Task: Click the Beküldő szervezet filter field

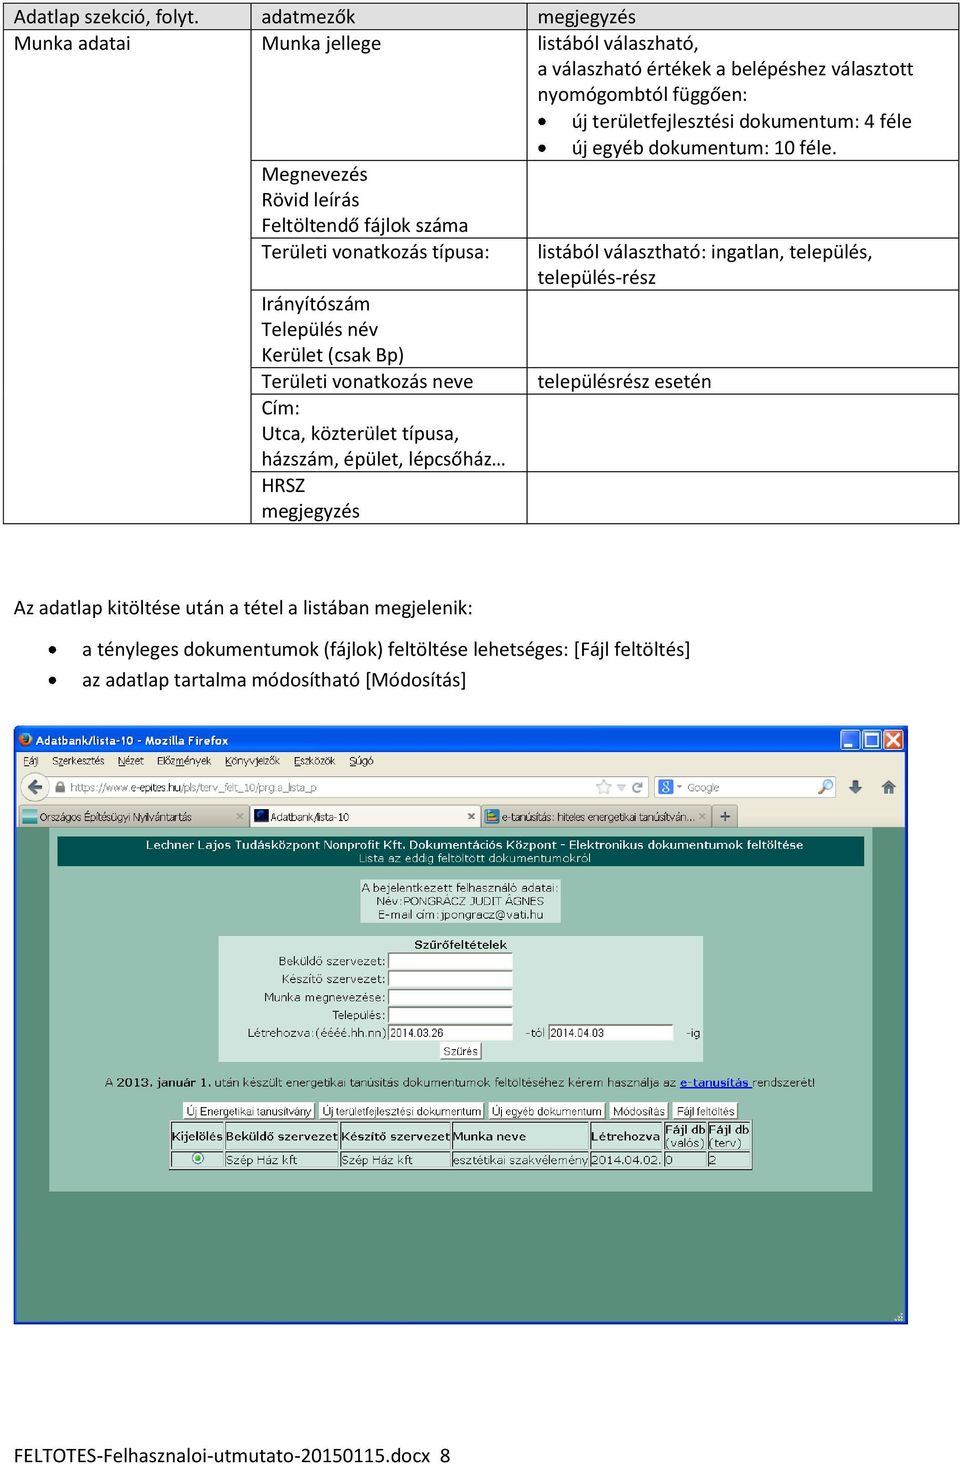Action: (x=450, y=961)
